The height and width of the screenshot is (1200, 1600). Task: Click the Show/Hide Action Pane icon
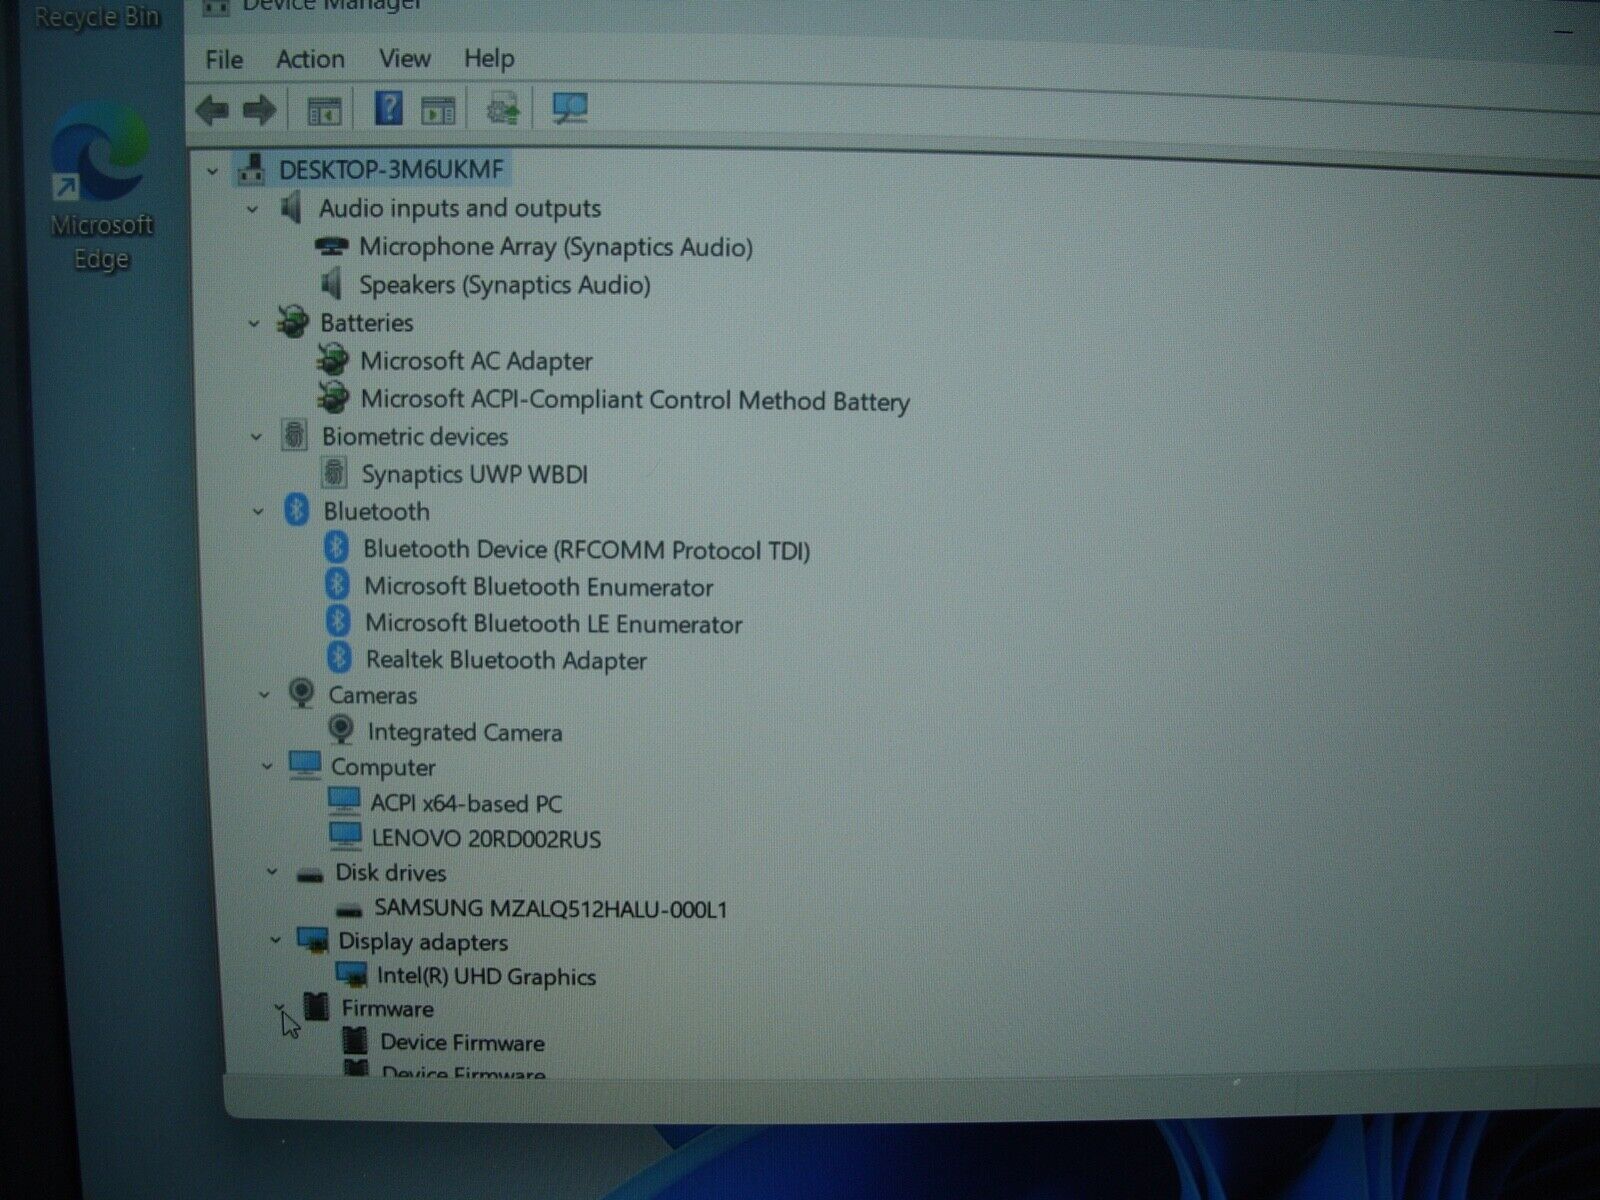(438, 110)
